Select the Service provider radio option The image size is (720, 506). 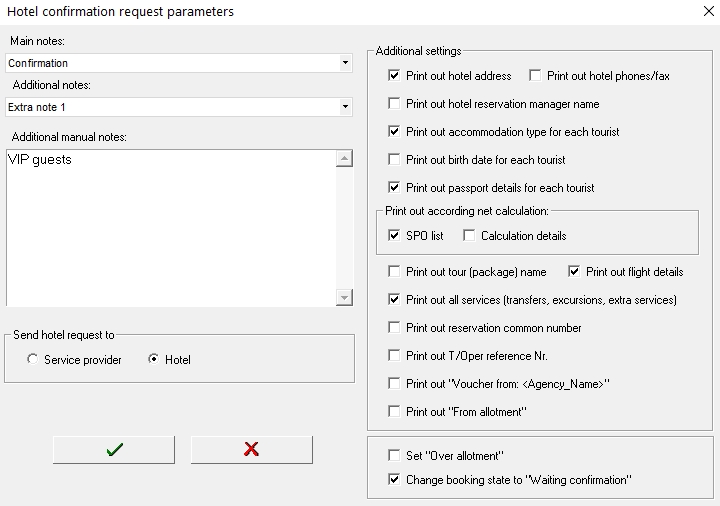(x=33, y=359)
